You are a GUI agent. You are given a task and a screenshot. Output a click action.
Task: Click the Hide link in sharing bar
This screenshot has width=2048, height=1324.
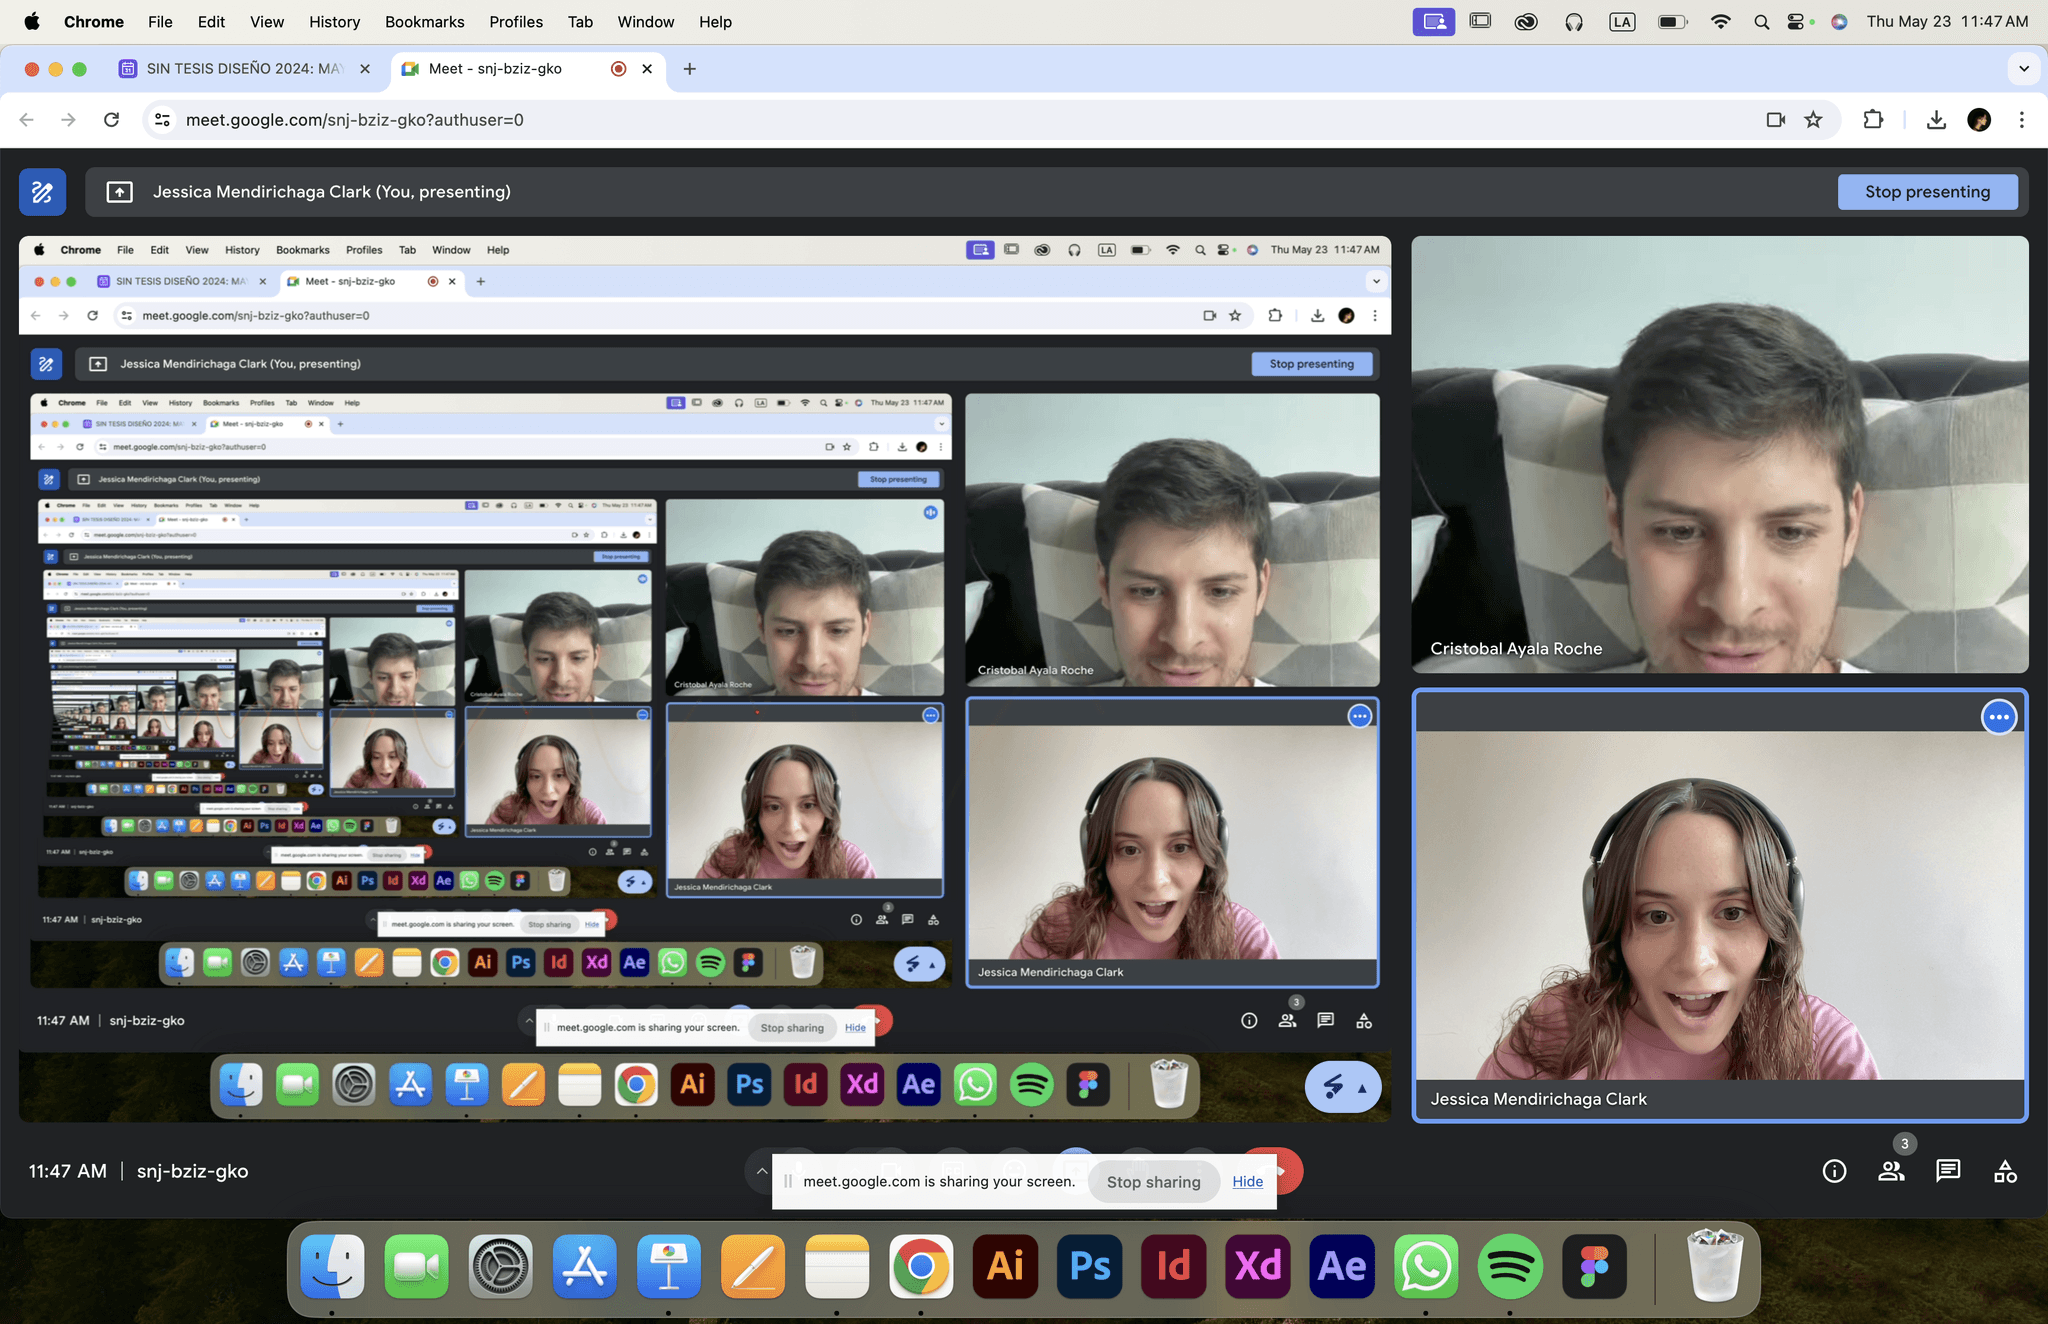coord(1247,1181)
